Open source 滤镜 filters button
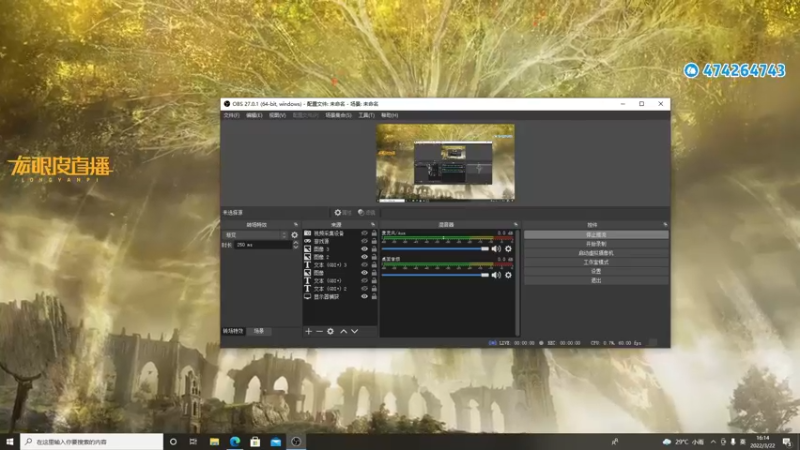This screenshot has height=450, width=800. (x=366, y=213)
